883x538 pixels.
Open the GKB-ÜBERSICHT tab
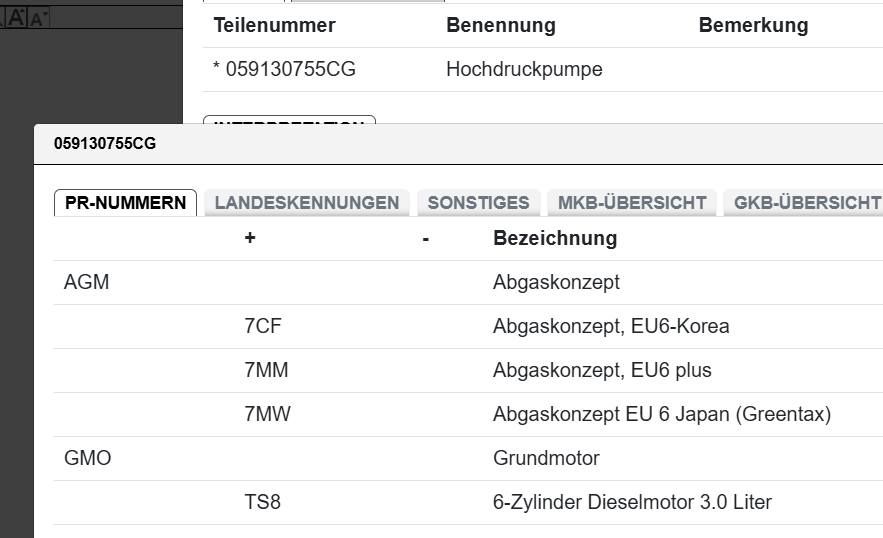(806, 203)
